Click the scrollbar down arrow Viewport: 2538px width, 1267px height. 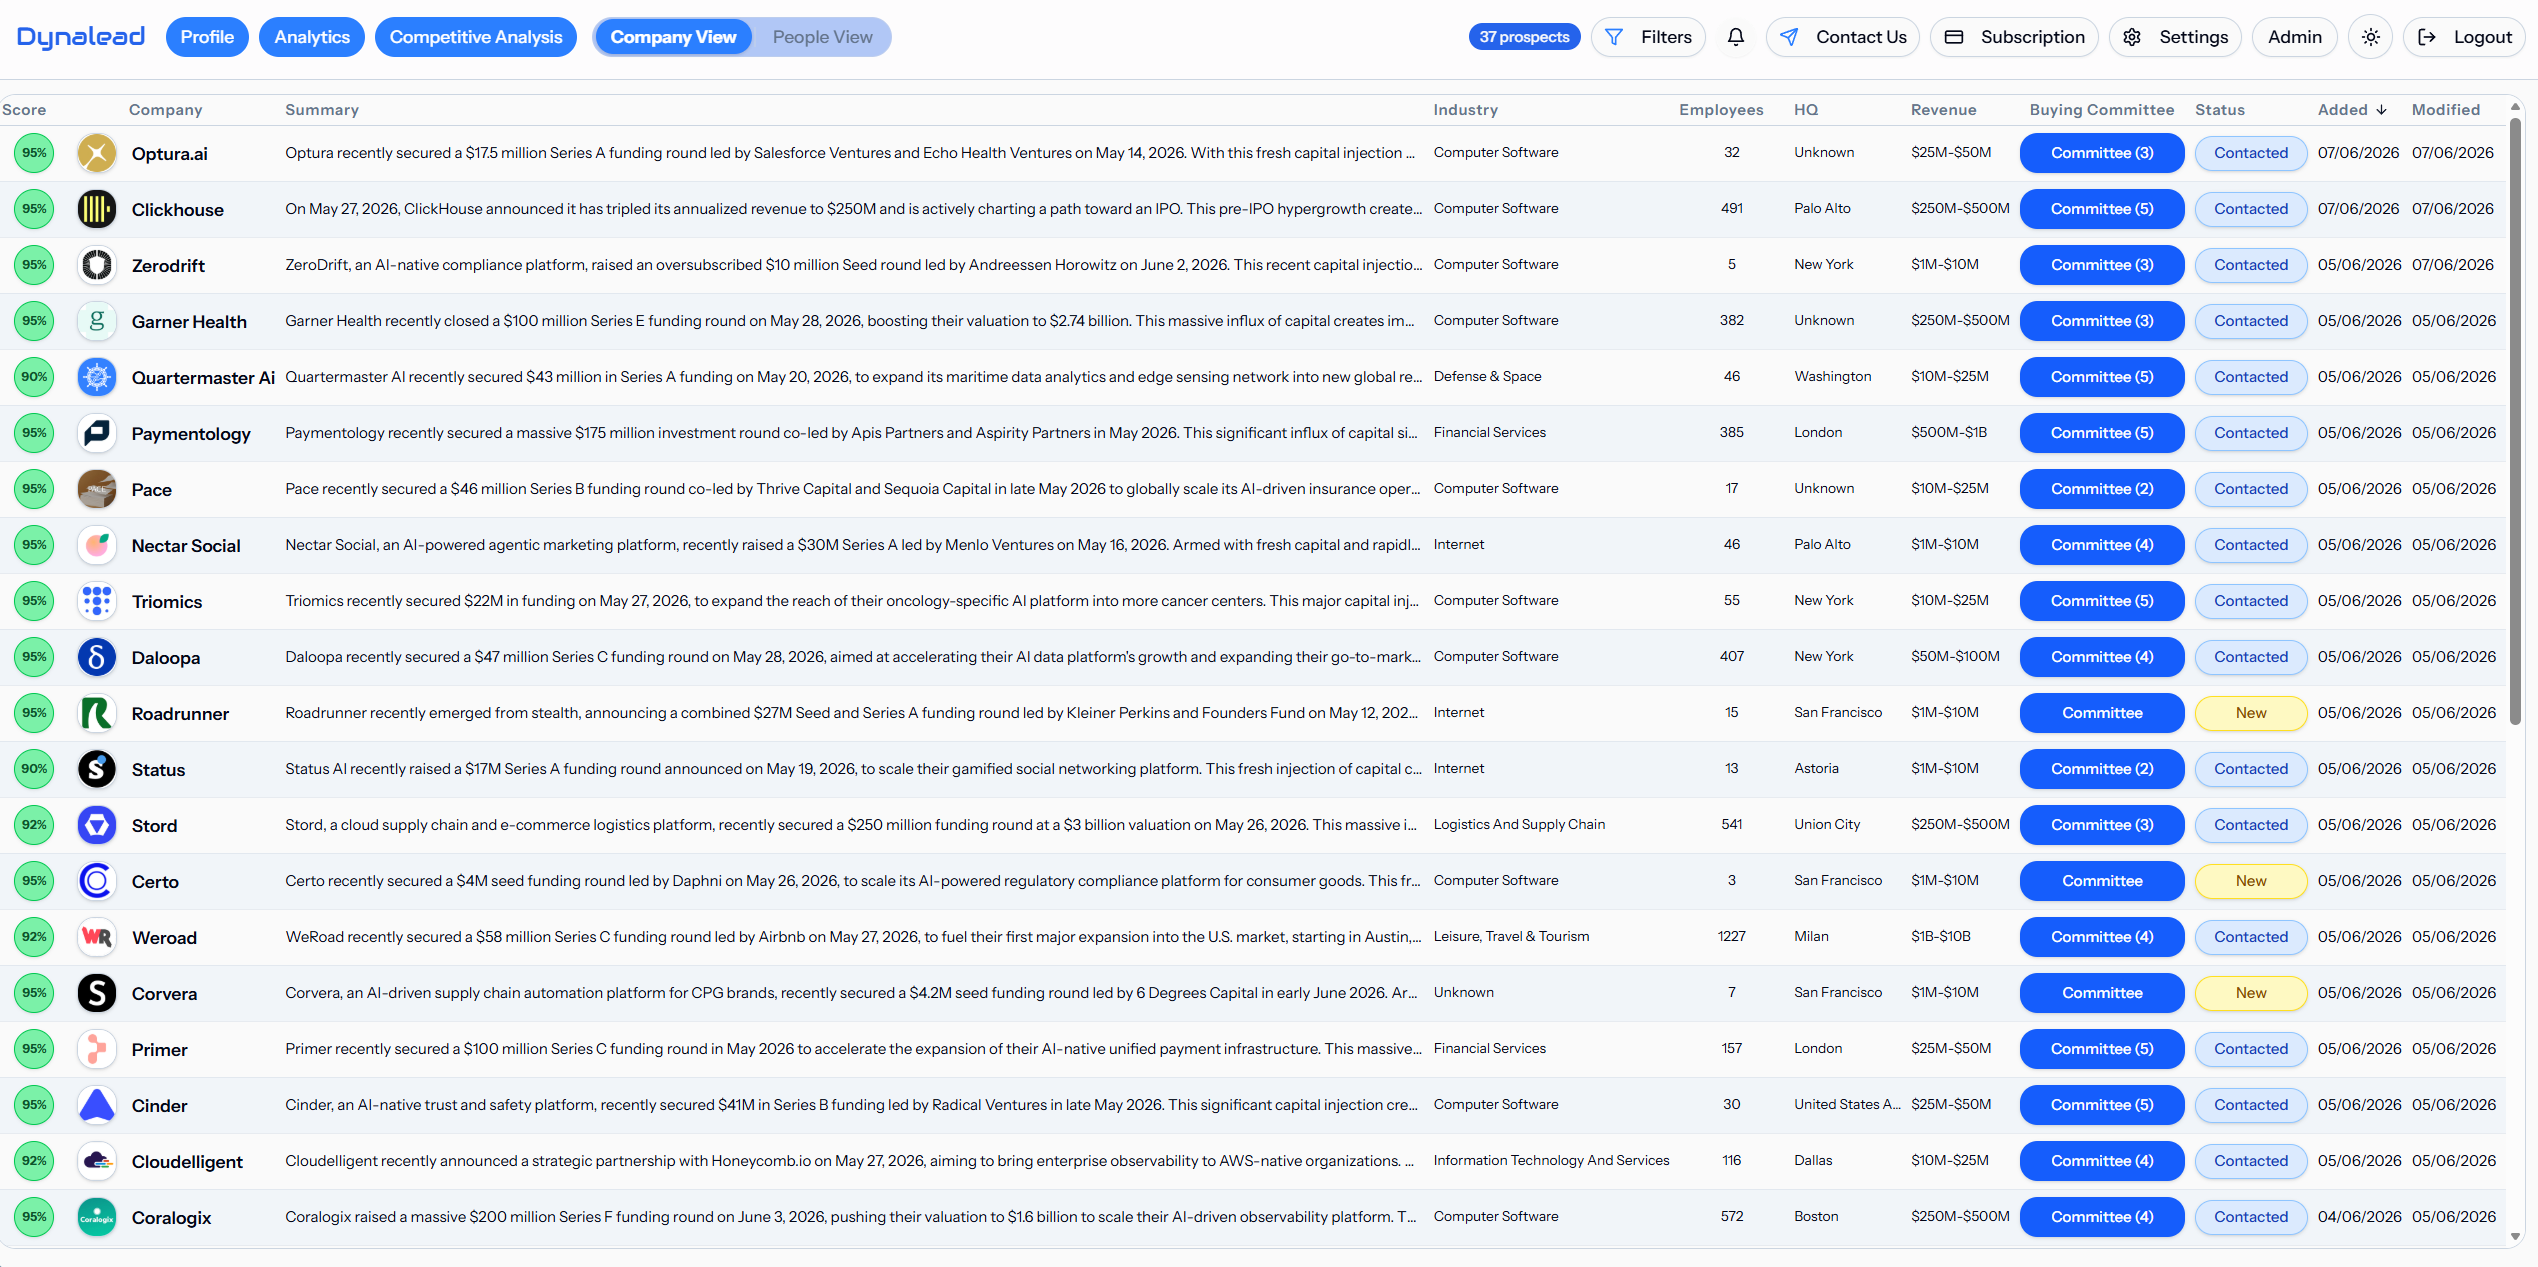[x=2516, y=1237]
